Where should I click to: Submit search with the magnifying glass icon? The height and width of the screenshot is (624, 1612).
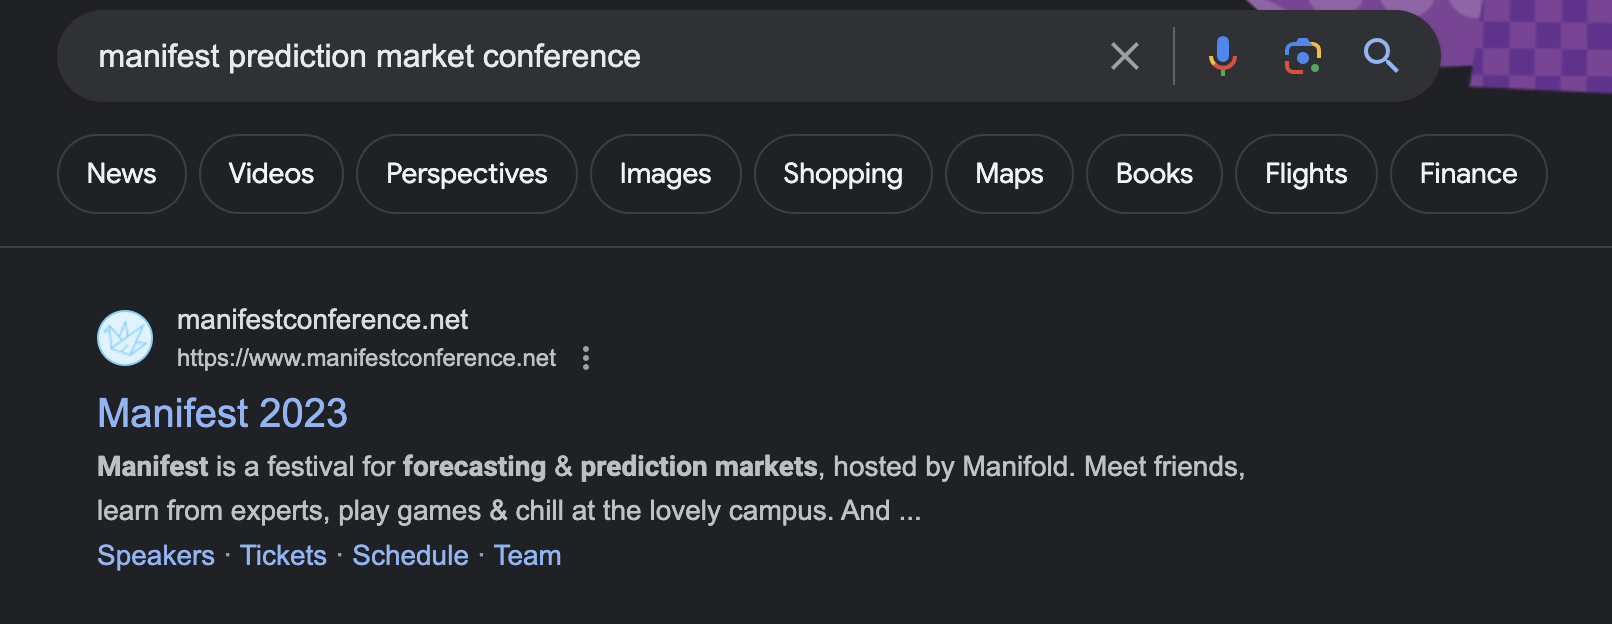1381,56
